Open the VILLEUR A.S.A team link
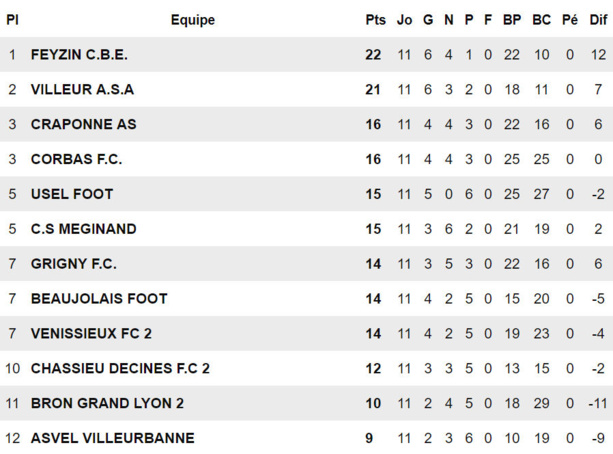This screenshot has height=454, width=613. point(82,90)
